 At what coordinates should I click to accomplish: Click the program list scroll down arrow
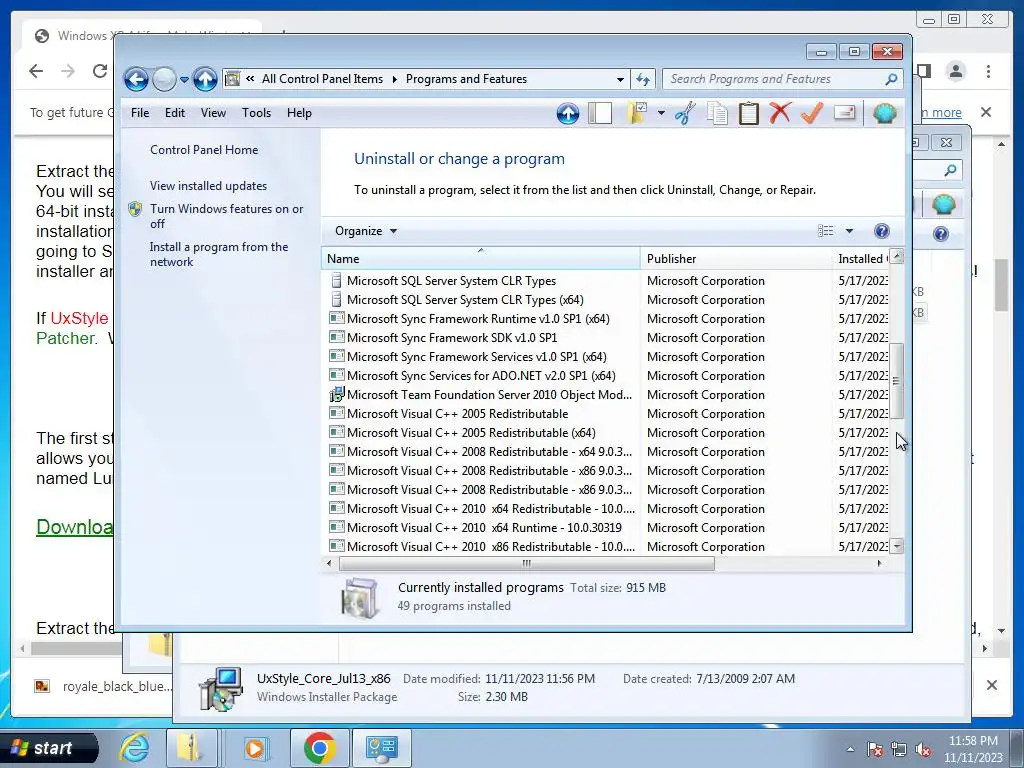point(897,546)
